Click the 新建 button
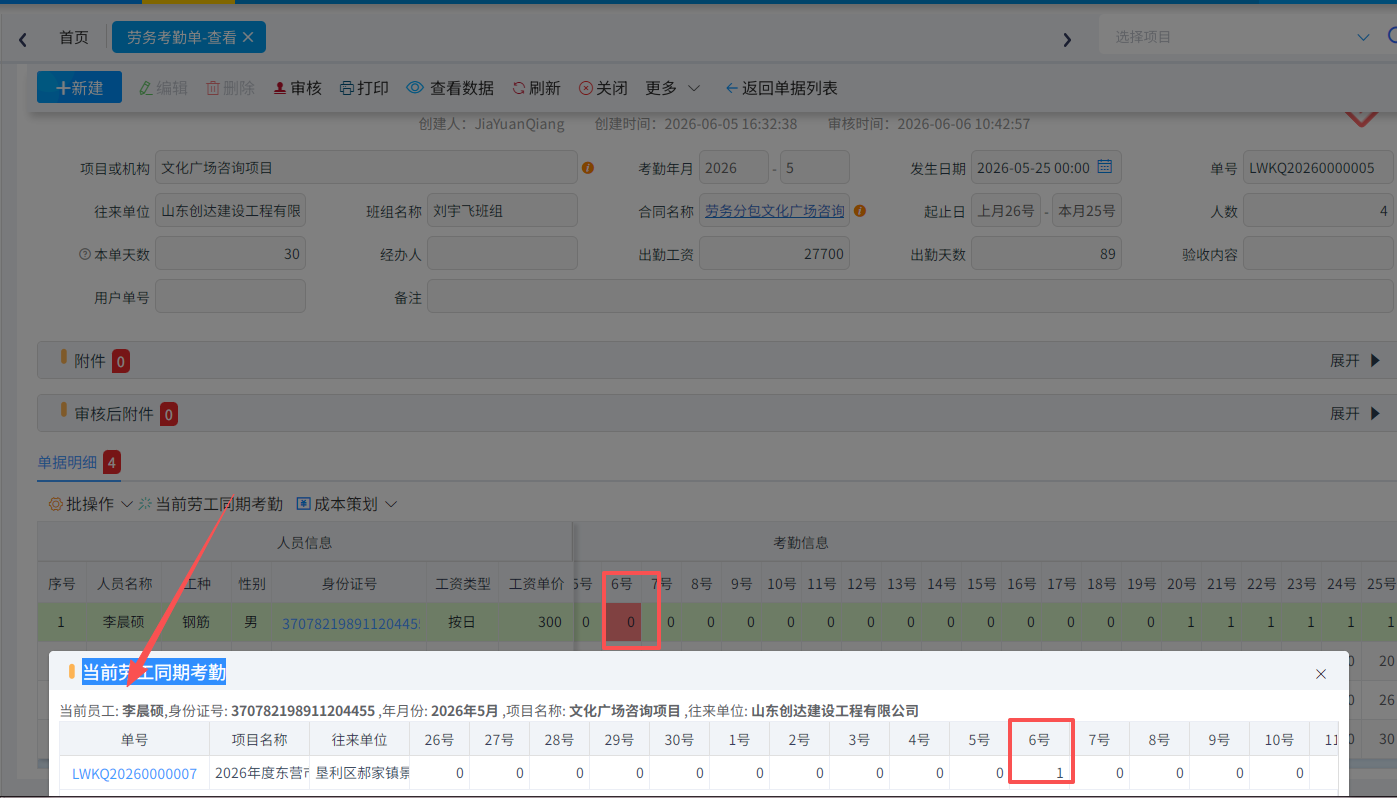The width and height of the screenshot is (1397, 798). [79, 88]
